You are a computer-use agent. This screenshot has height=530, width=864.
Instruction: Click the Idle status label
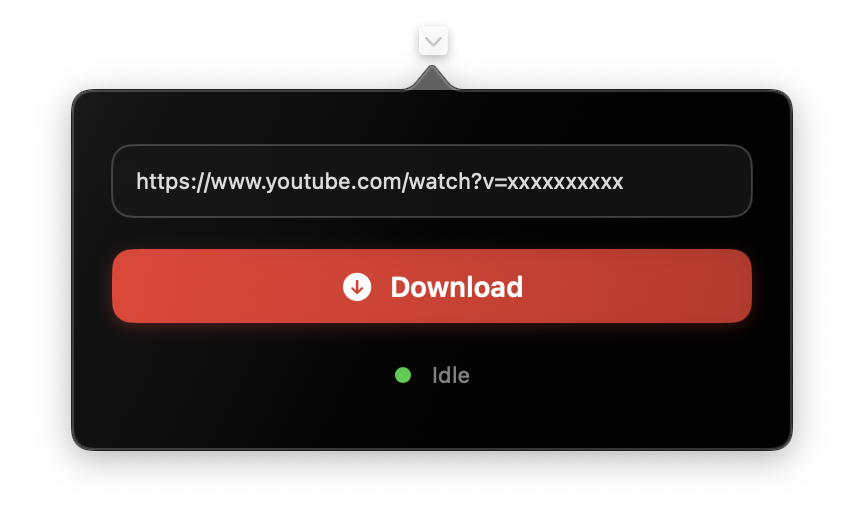pos(451,375)
